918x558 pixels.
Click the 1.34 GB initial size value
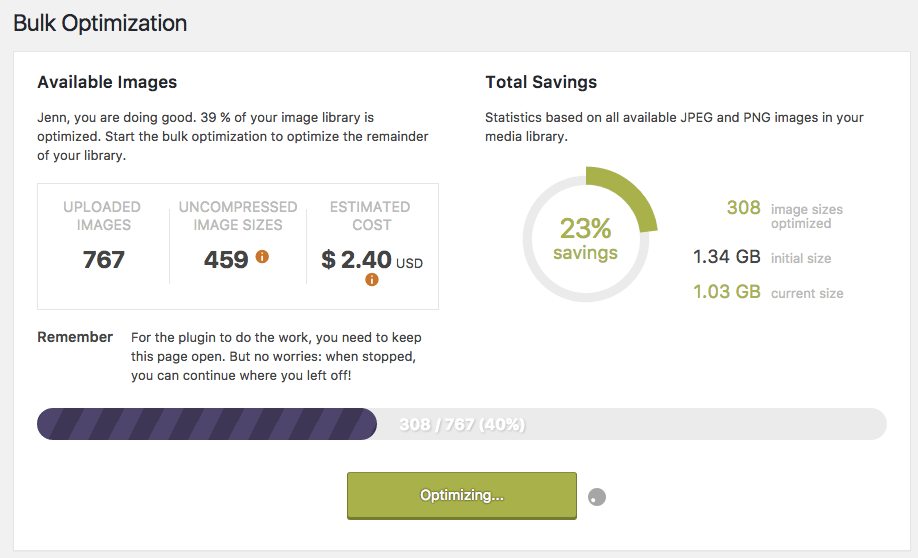pos(727,256)
